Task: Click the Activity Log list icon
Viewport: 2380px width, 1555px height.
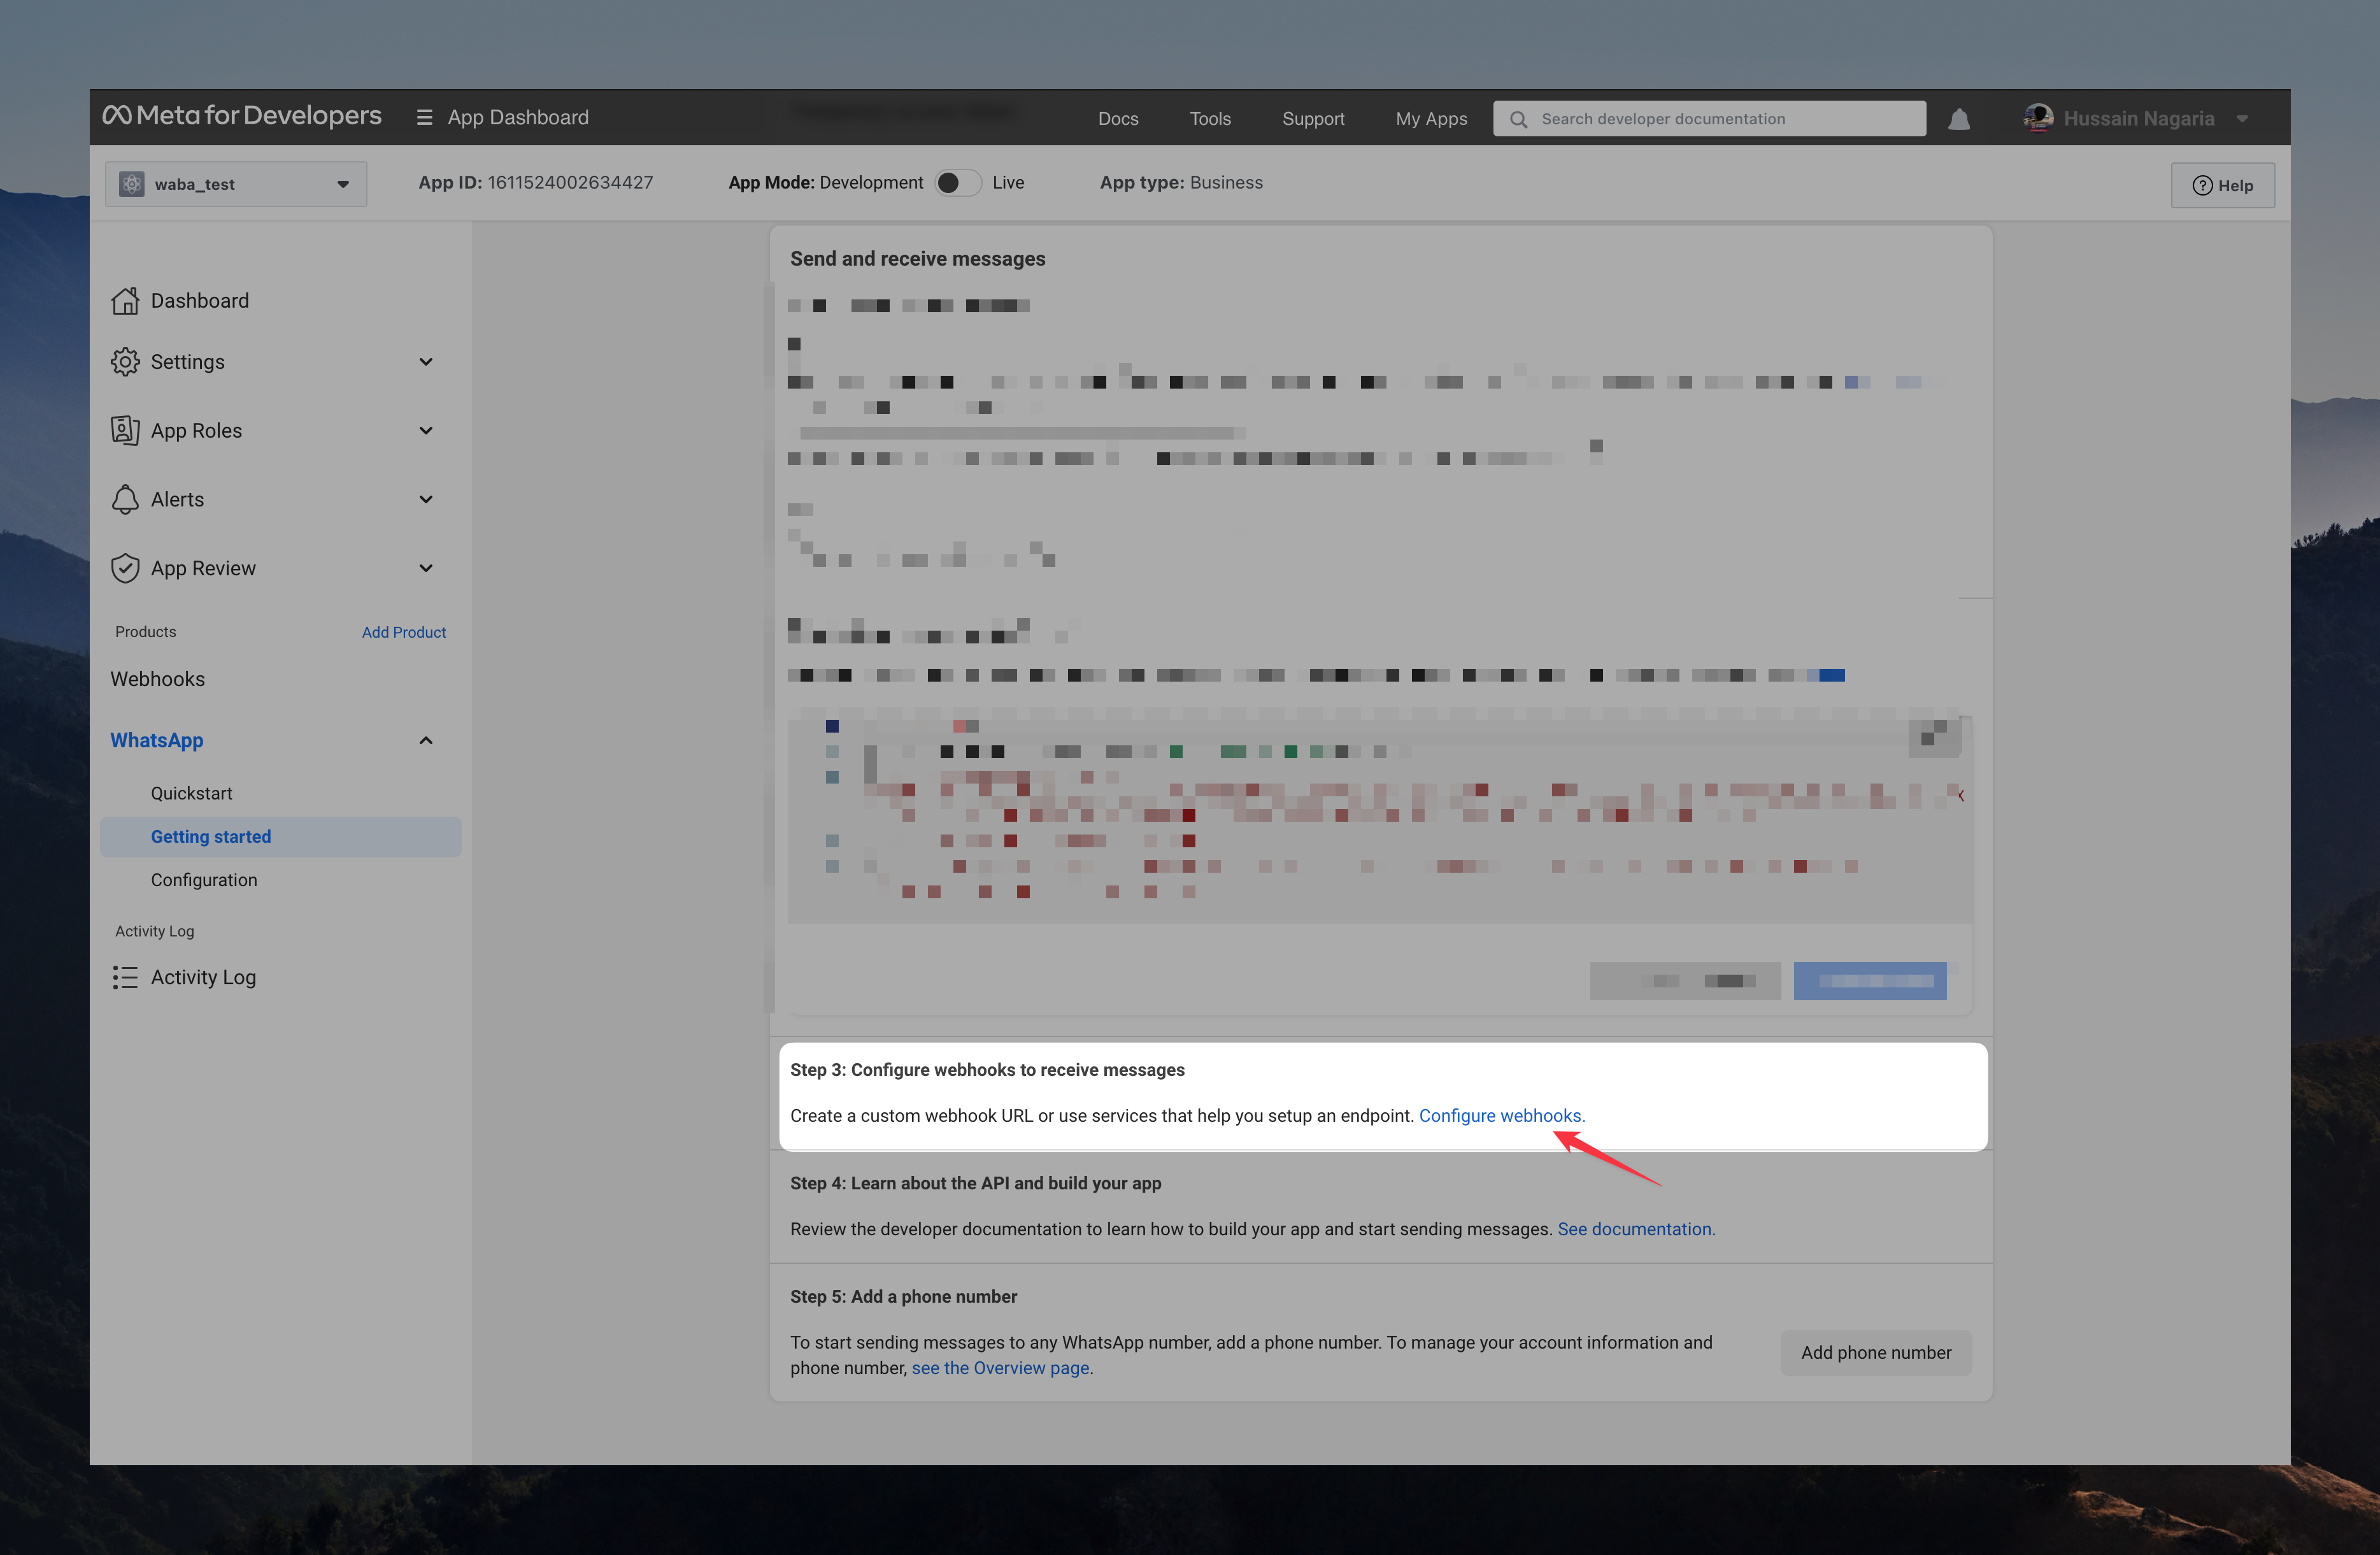Action: [125, 977]
